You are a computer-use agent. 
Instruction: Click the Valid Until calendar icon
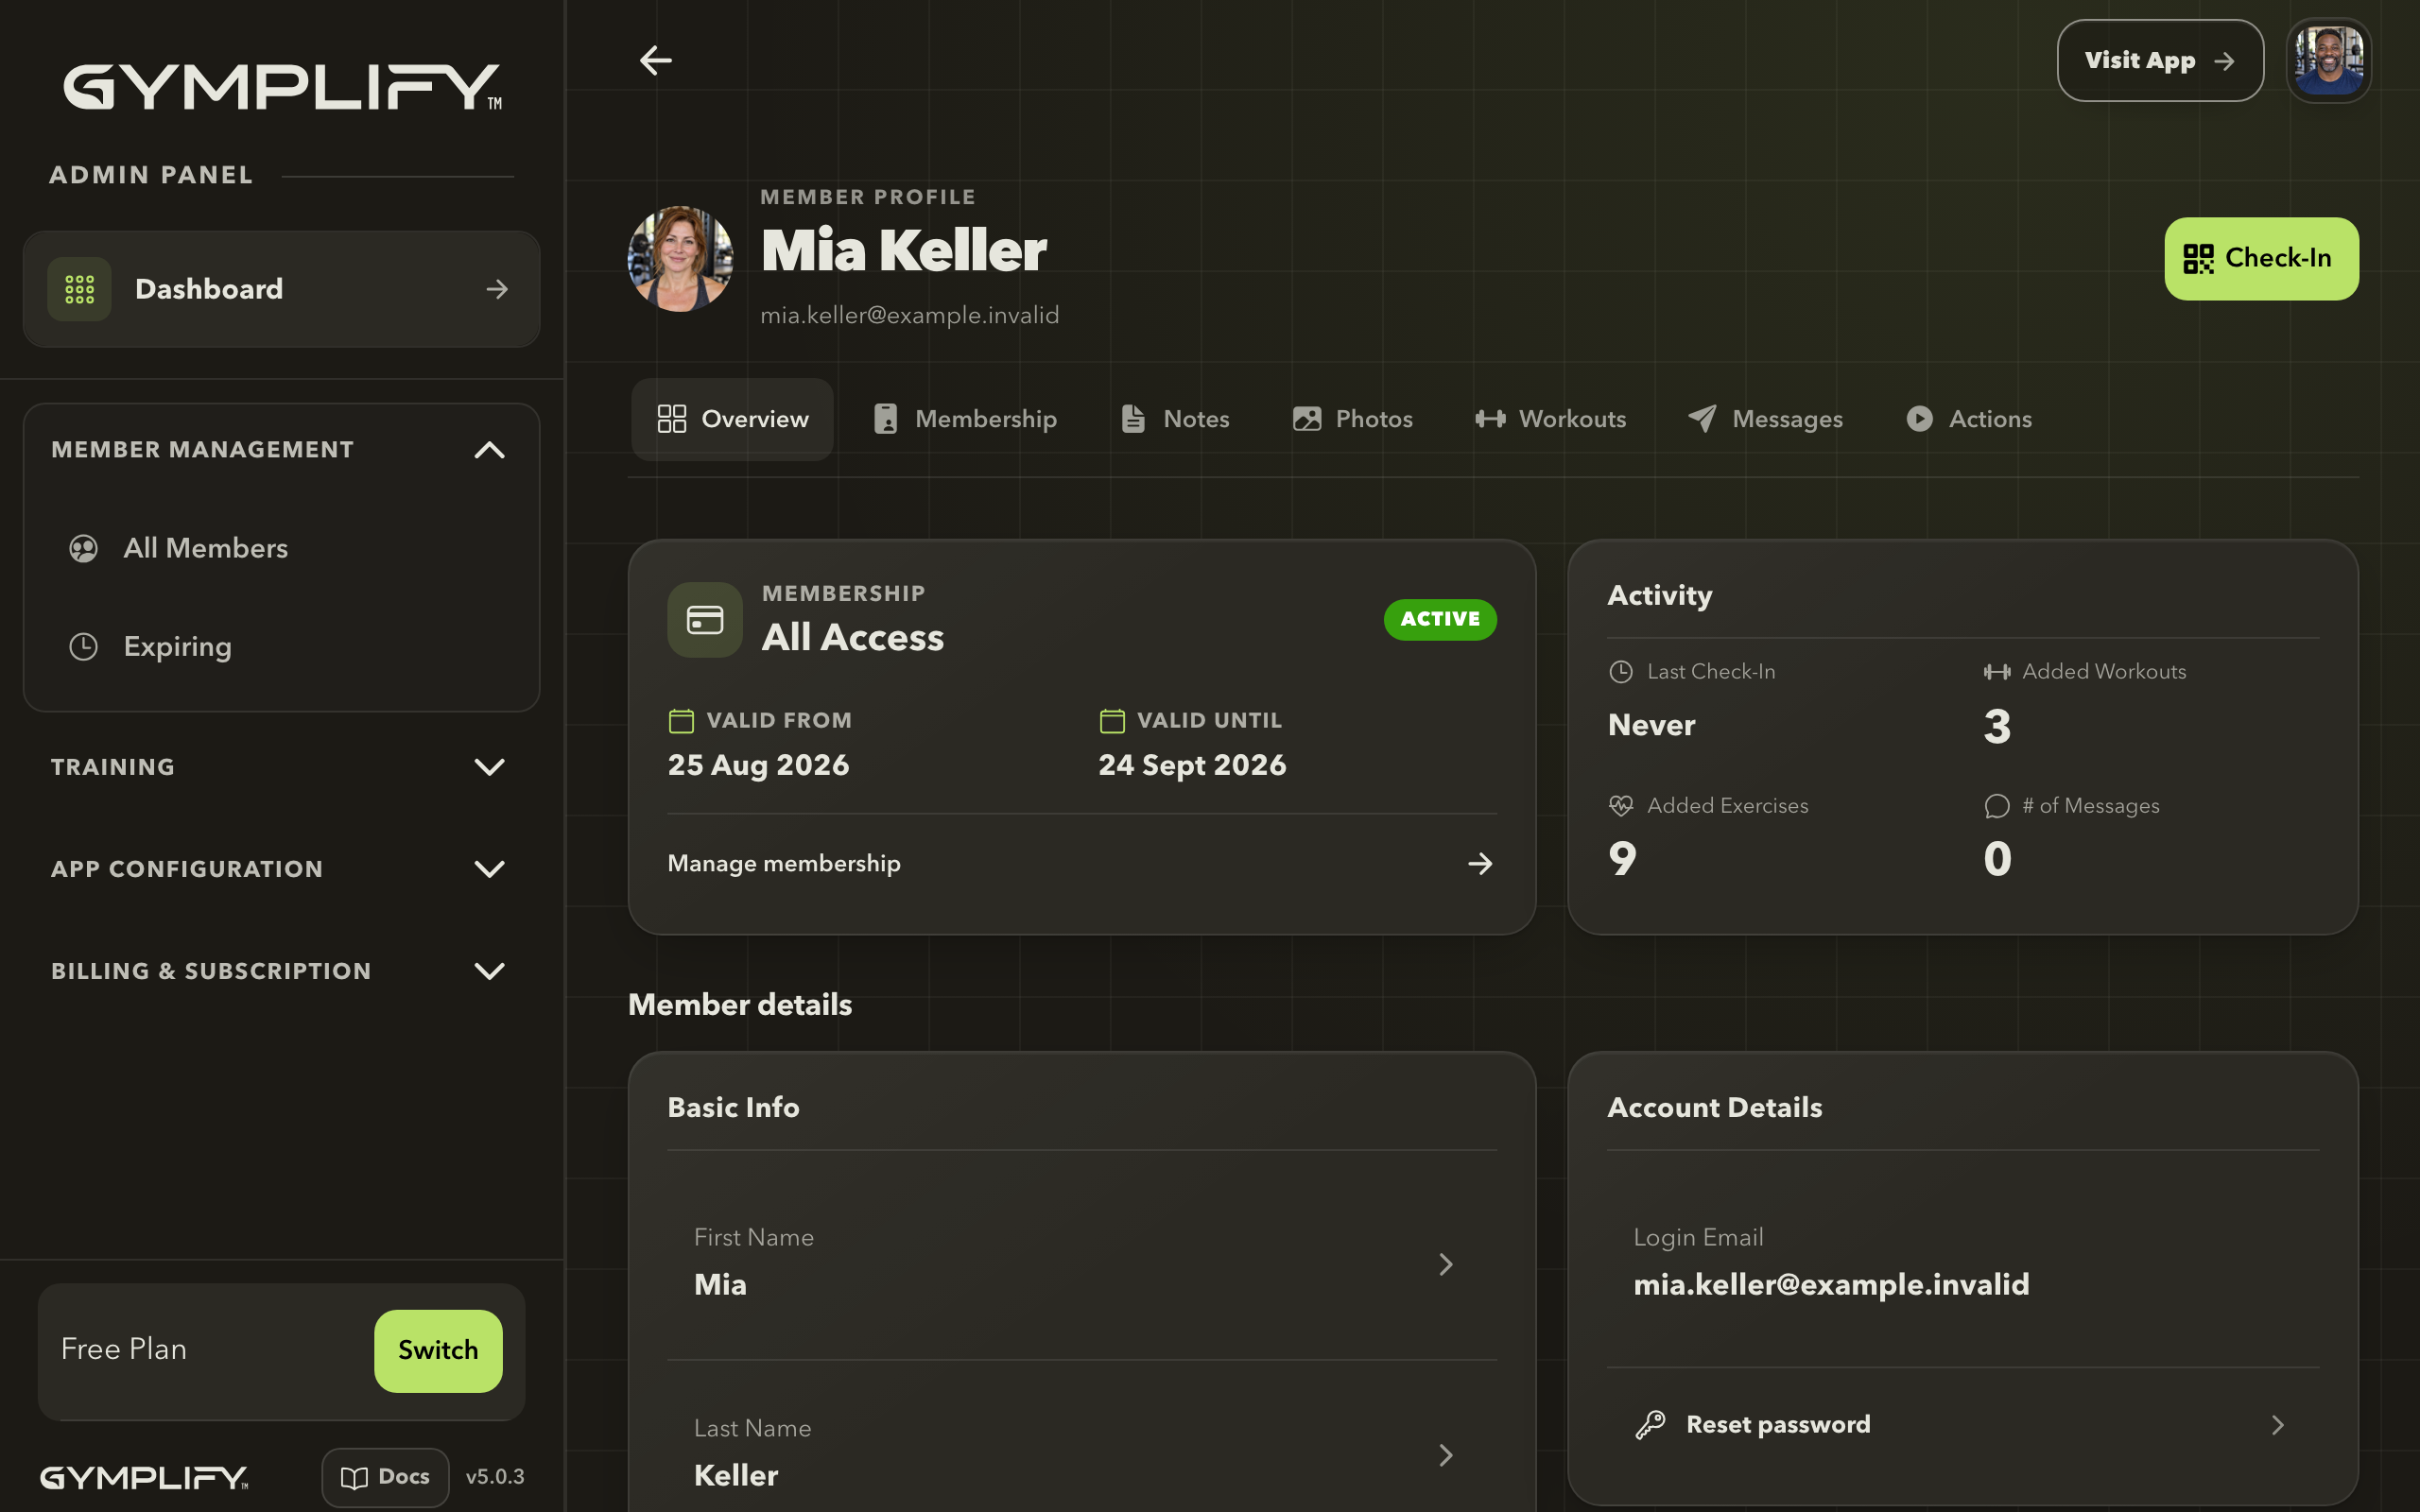pyautogui.click(x=1112, y=720)
